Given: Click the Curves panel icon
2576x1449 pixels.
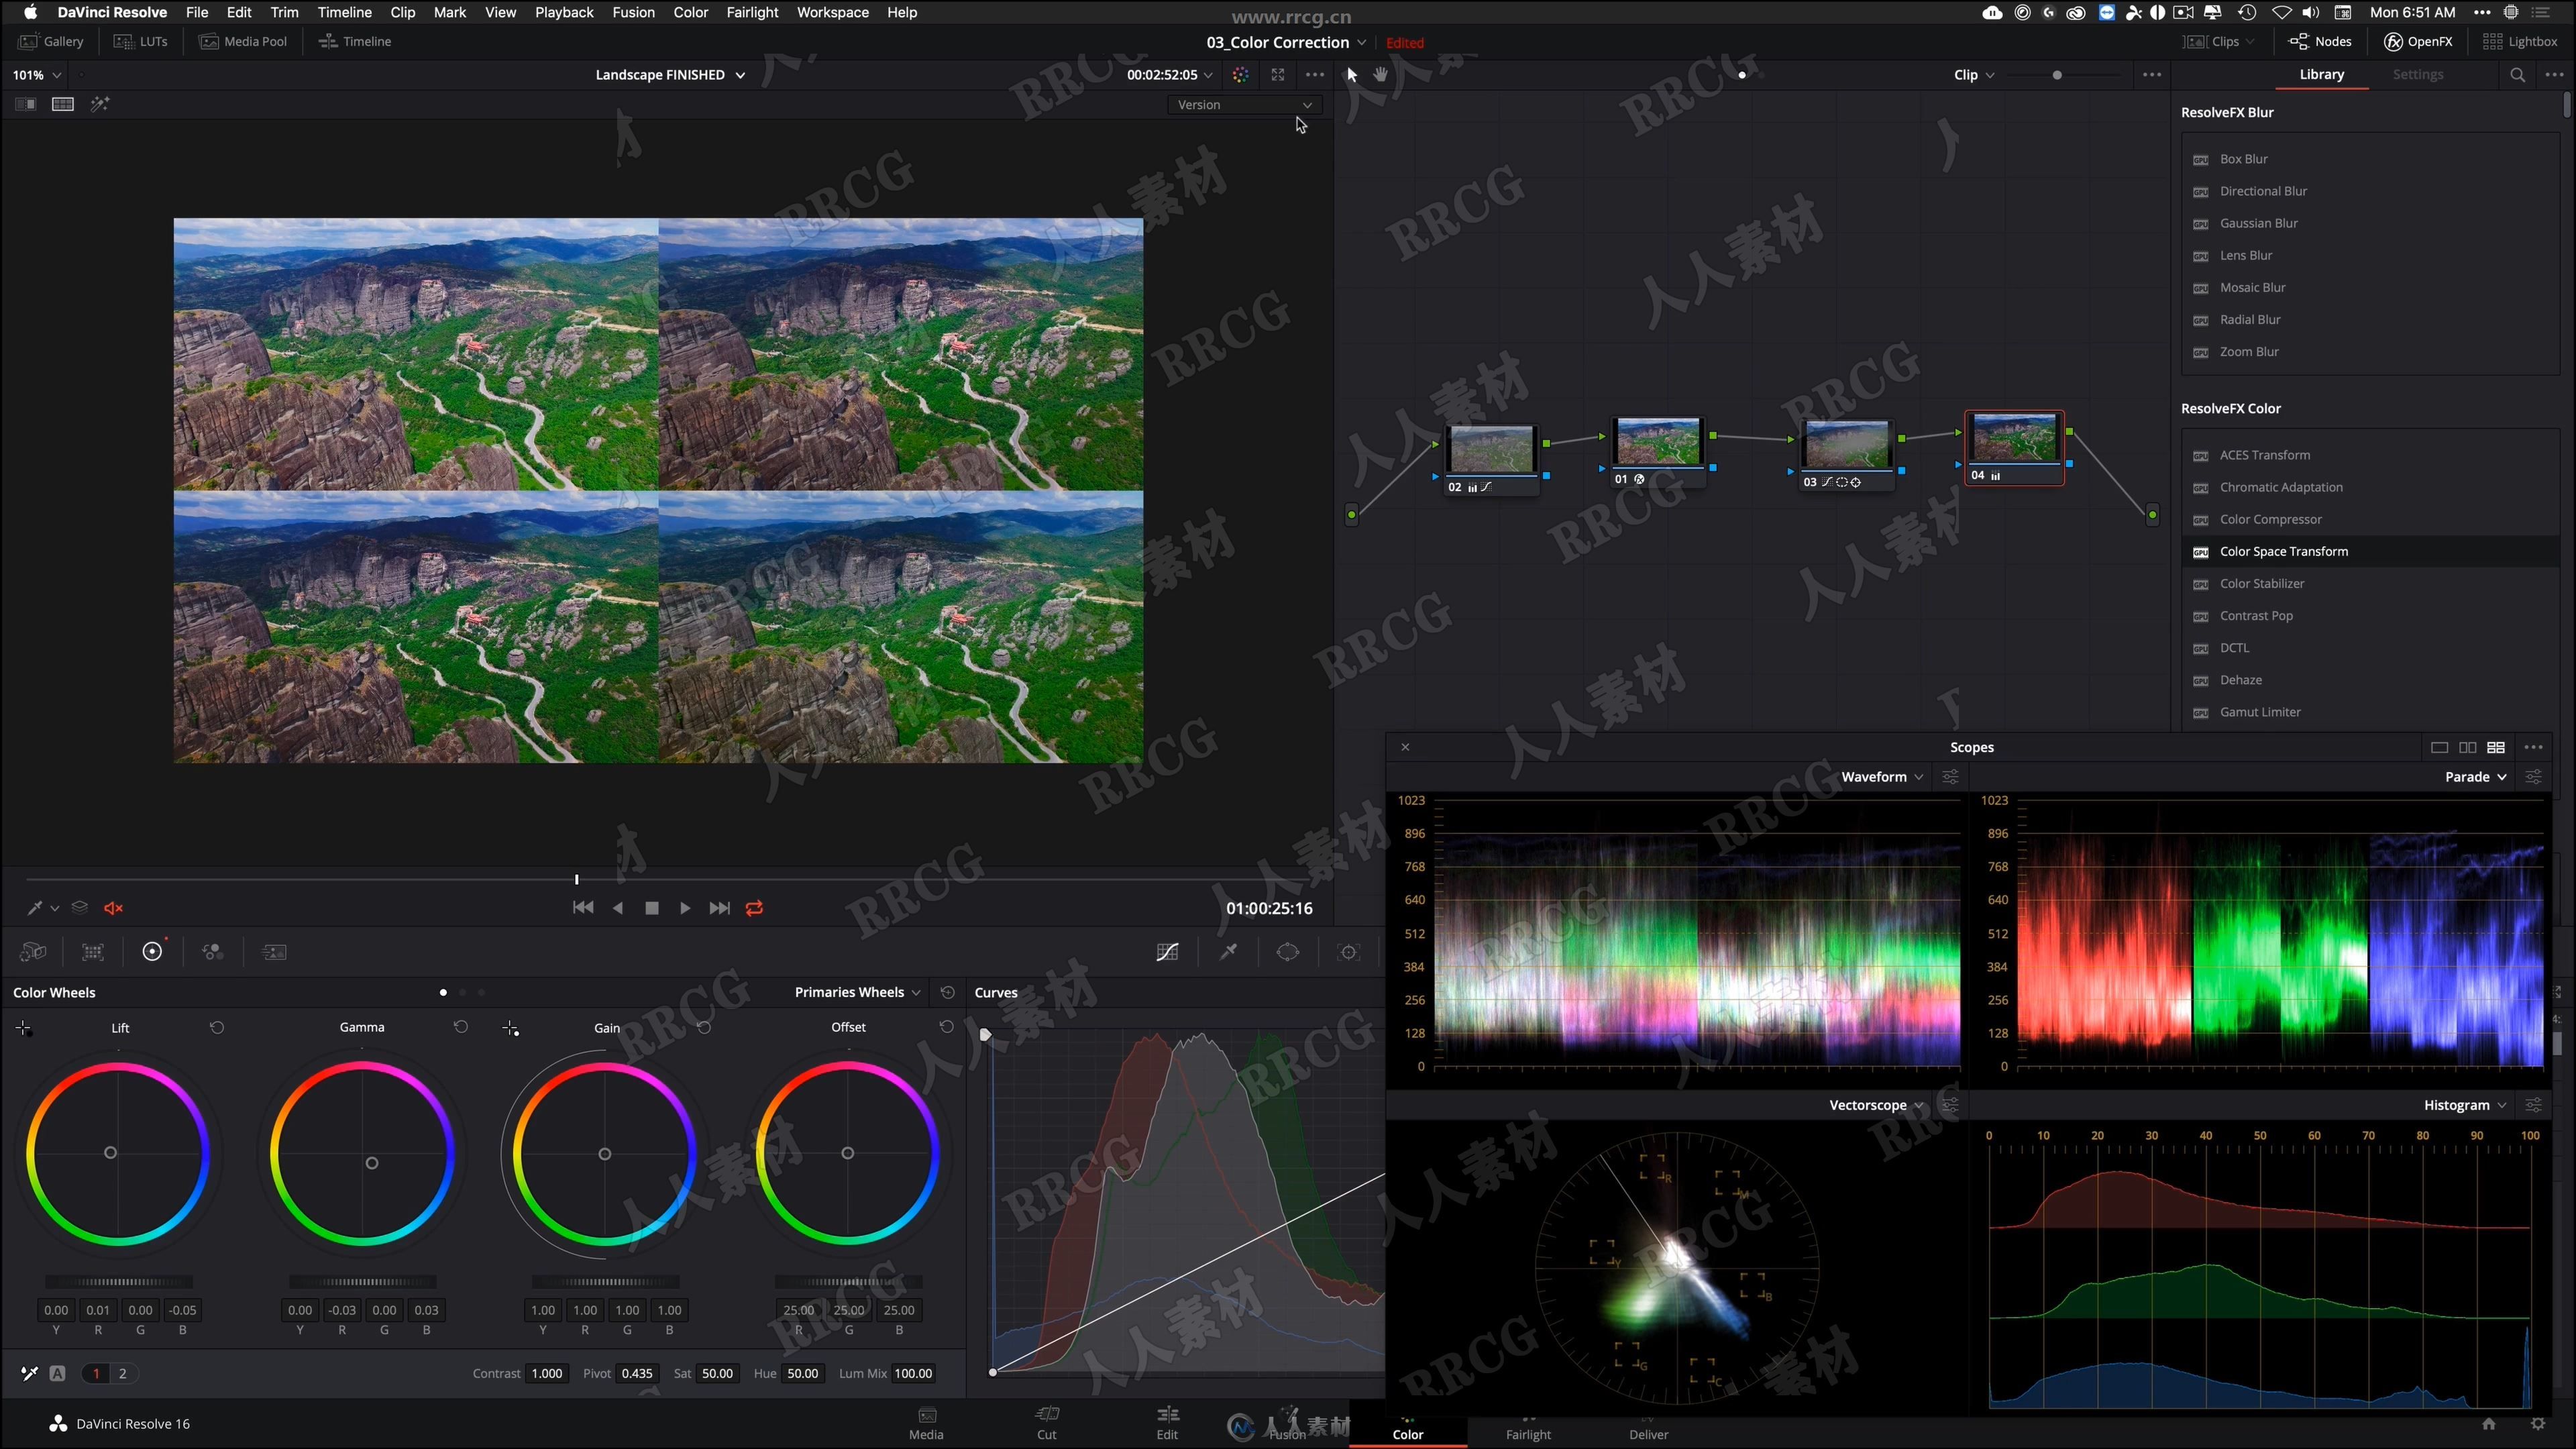Looking at the screenshot, I should click(x=1166, y=952).
